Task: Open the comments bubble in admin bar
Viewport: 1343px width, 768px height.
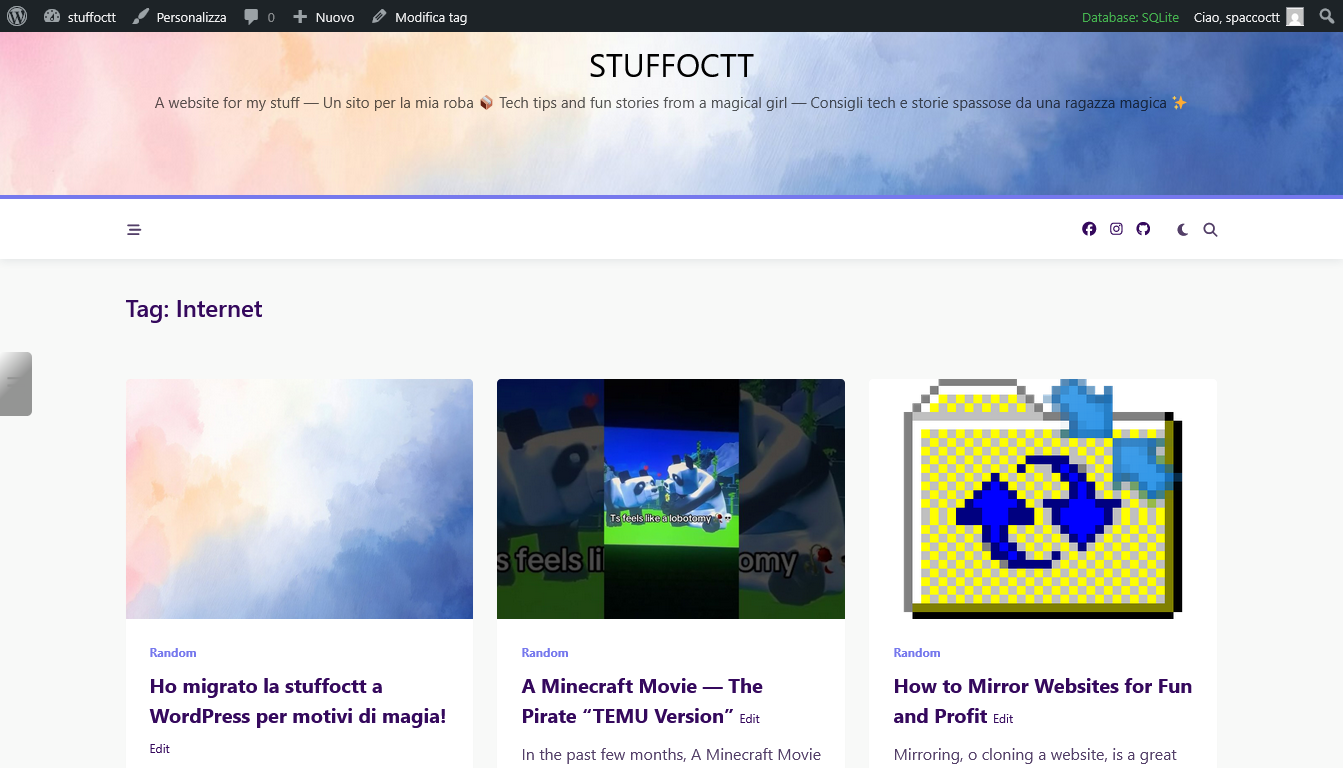Action: pos(259,17)
